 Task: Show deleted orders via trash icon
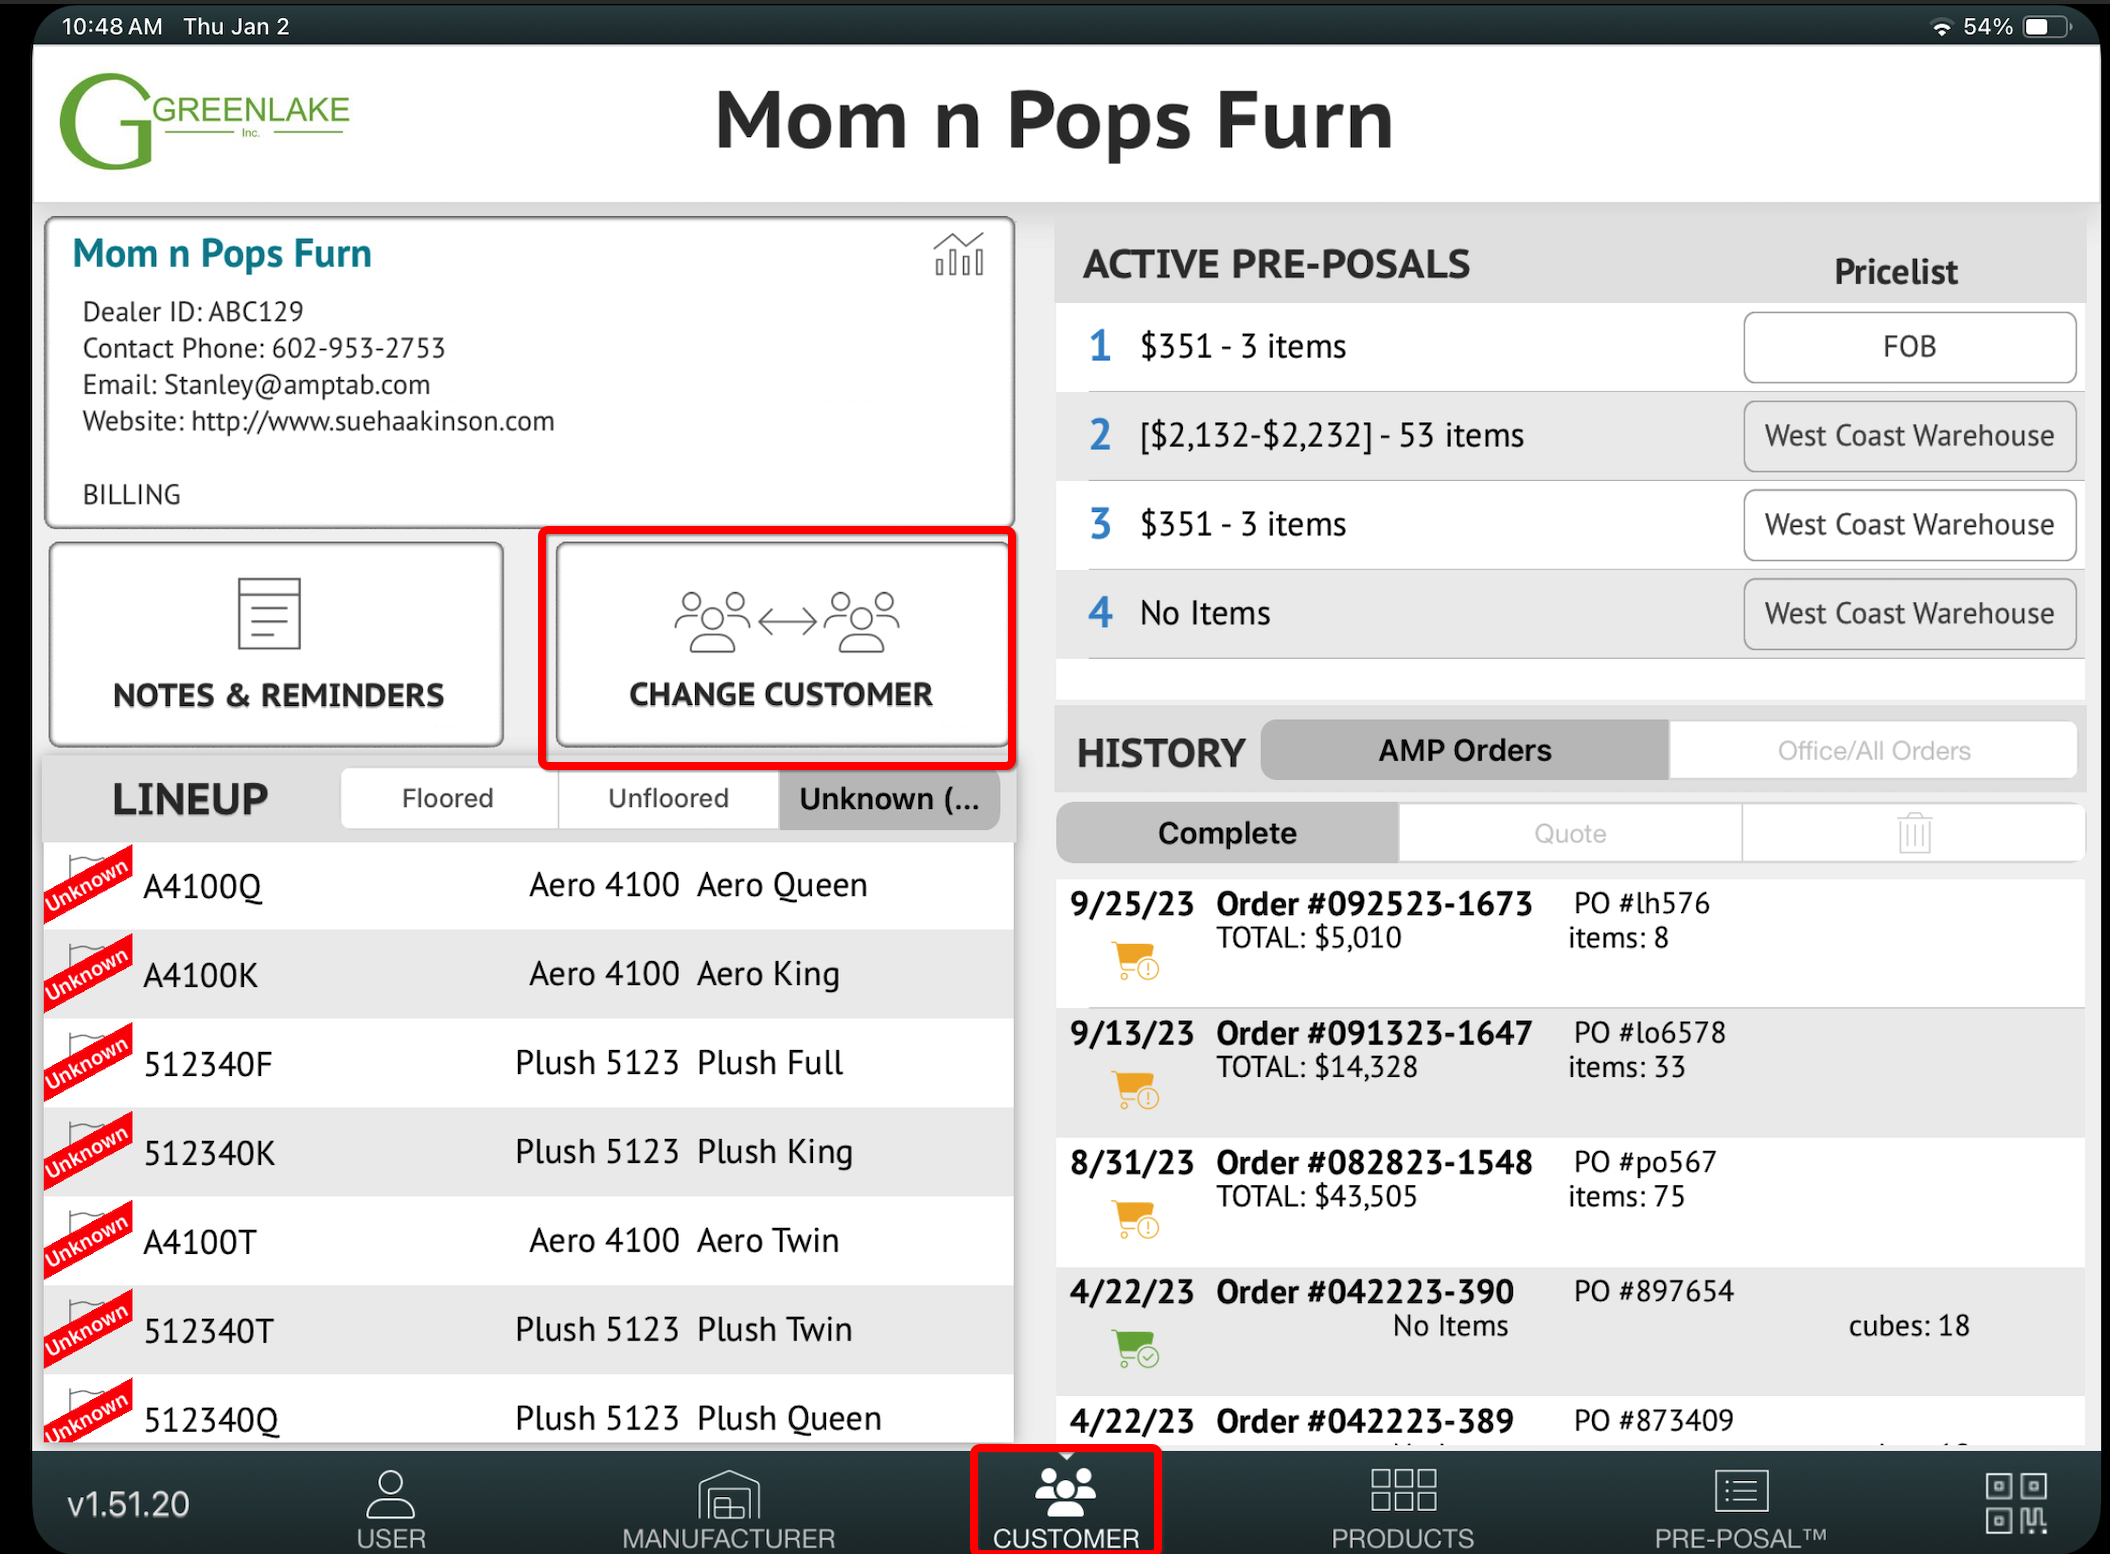1913,833
